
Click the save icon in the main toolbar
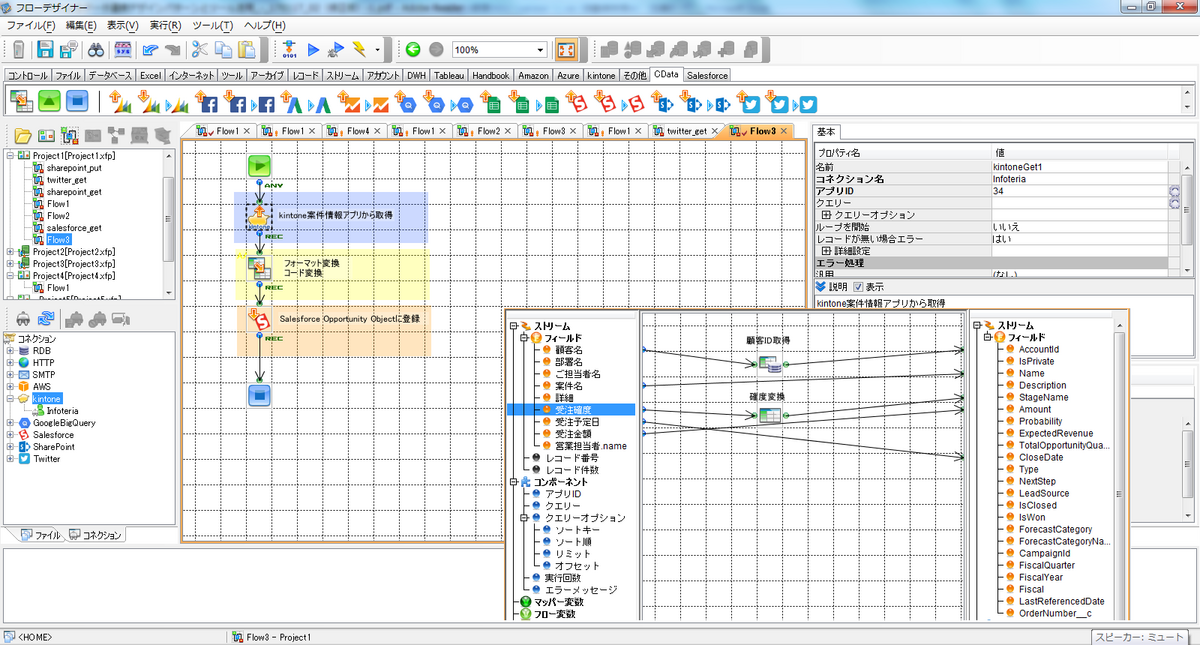(45, 49)
